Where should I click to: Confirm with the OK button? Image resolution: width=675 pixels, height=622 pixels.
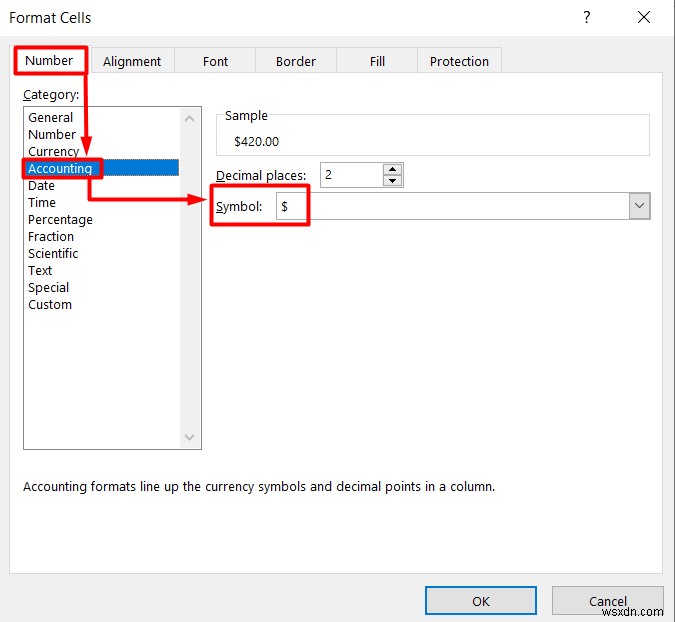(481, 601)
